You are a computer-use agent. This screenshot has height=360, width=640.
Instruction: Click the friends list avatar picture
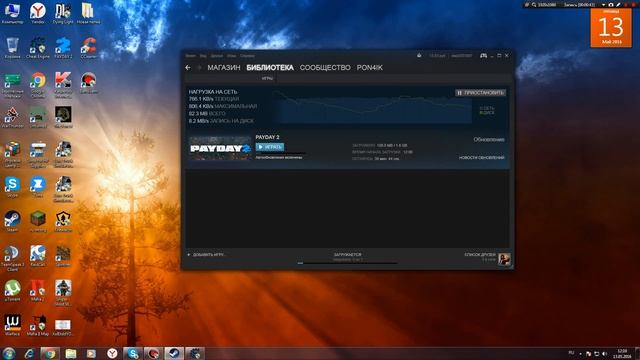click(x=504, y=259)
